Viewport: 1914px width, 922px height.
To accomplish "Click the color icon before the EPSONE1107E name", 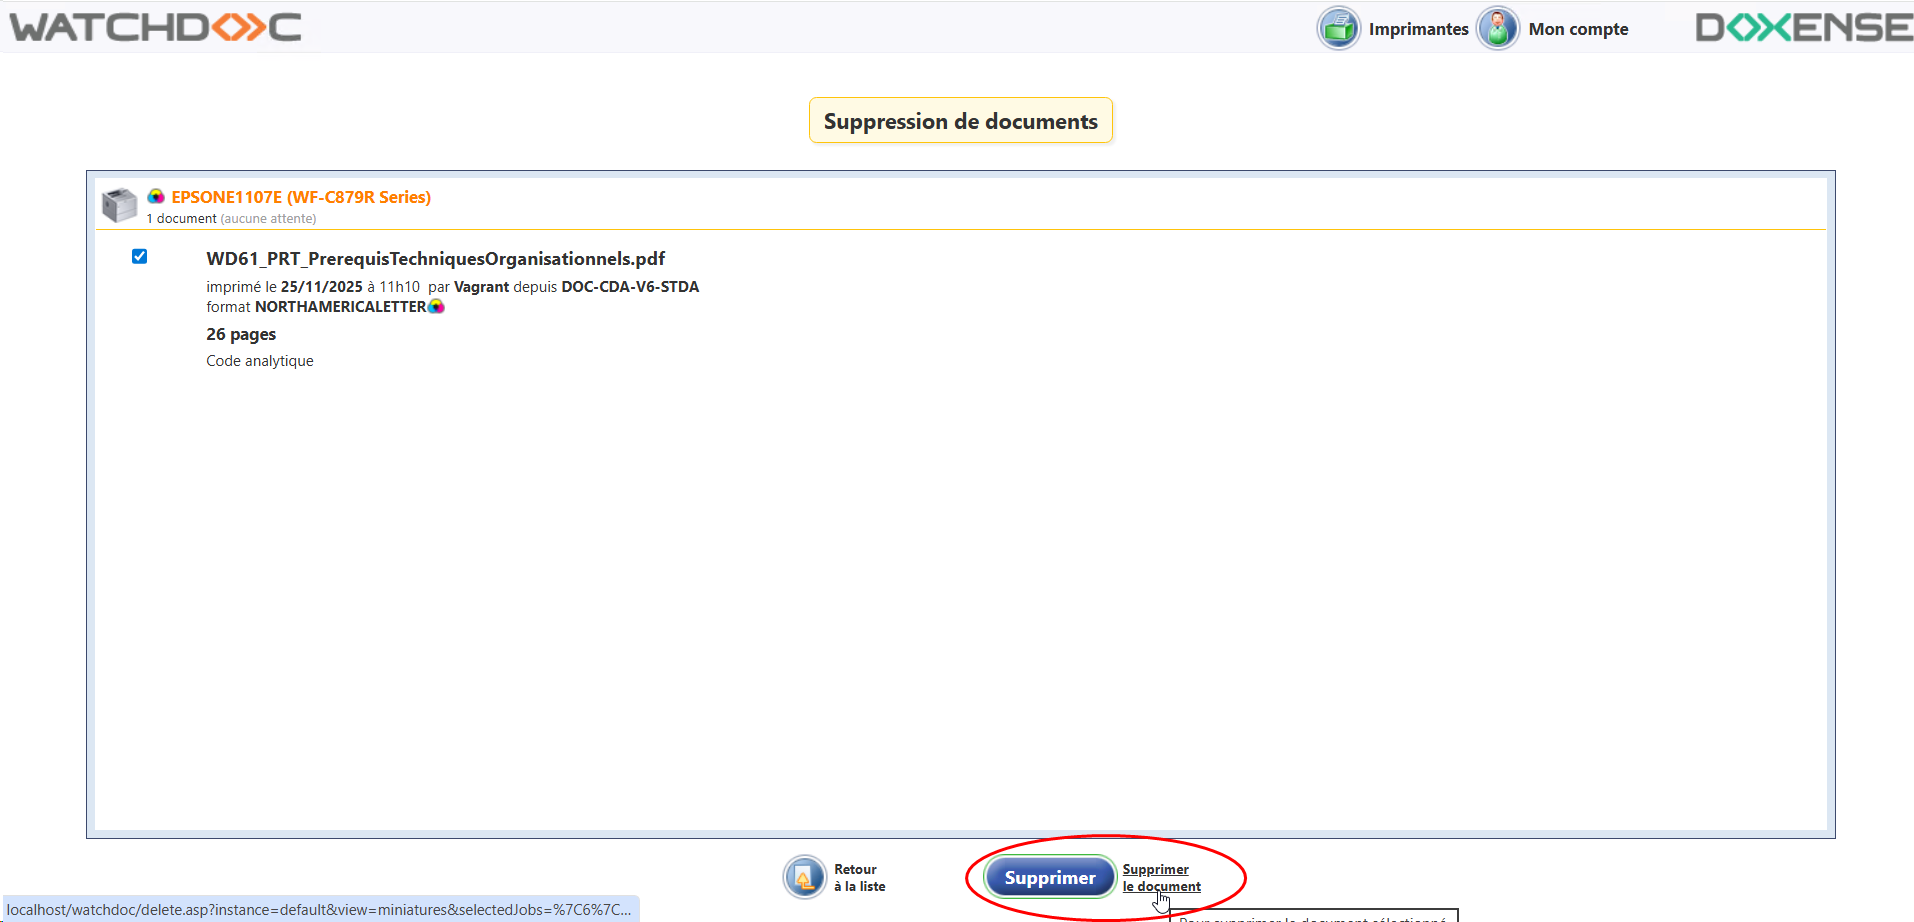I will click(156, 196).
